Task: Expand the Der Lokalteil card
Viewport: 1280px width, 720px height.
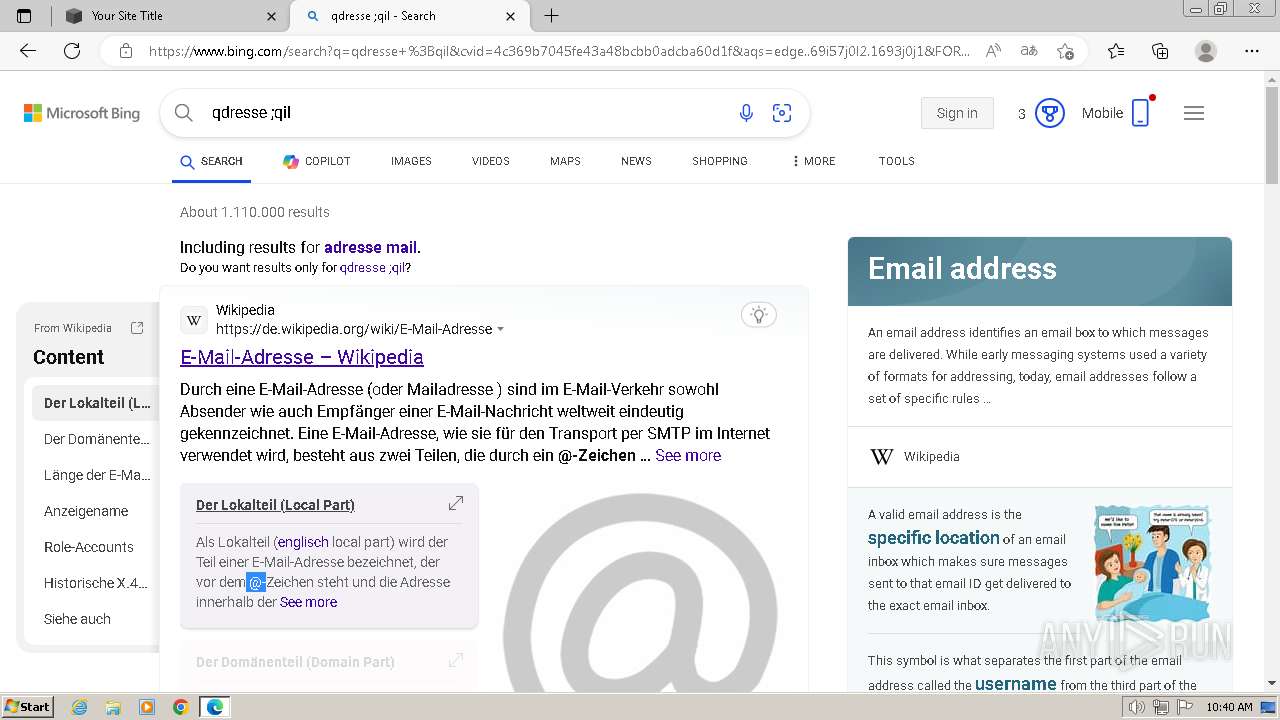Action: pyautogui.click(x=456, y=503)
